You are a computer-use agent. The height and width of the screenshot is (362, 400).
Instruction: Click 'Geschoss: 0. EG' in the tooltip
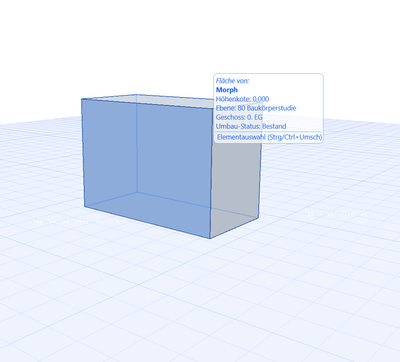[239, 117]
